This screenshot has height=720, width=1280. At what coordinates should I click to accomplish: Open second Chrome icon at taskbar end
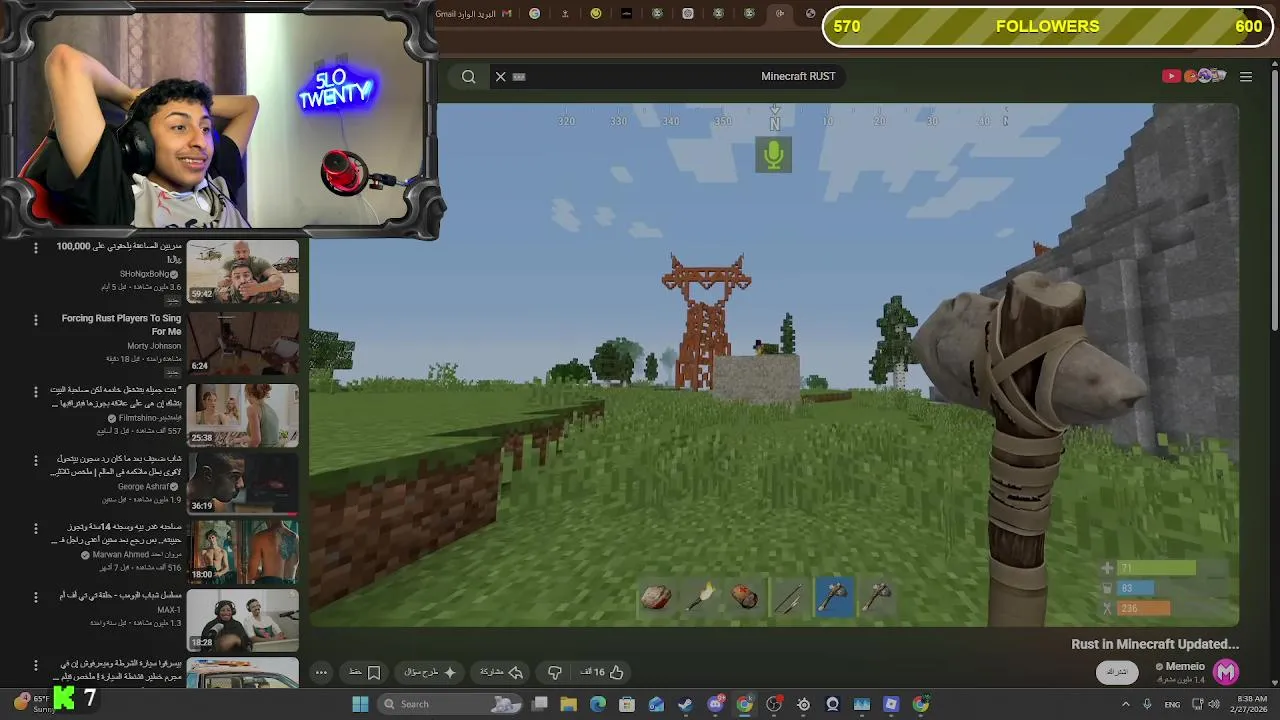pos(921,704)
